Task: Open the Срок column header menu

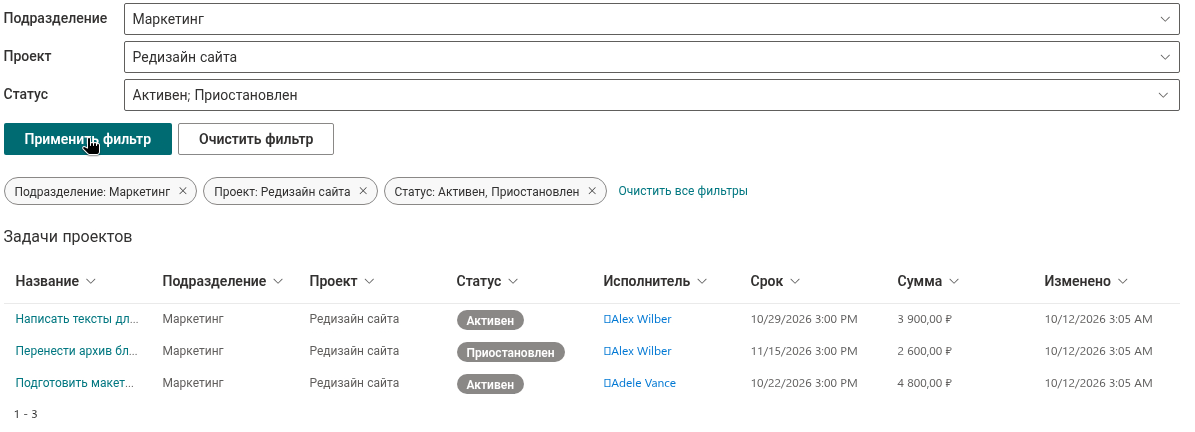Action: (775, 281)
